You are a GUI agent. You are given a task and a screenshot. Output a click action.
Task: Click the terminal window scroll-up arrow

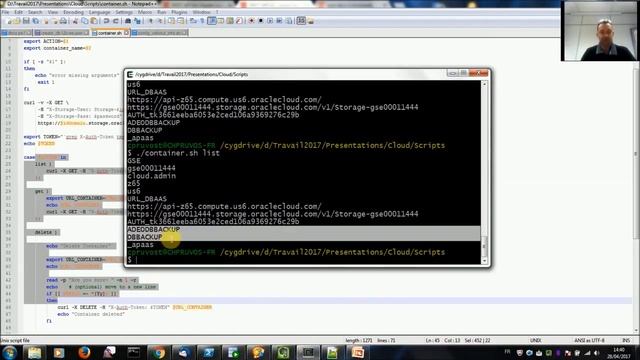click(x=484, y=84)
